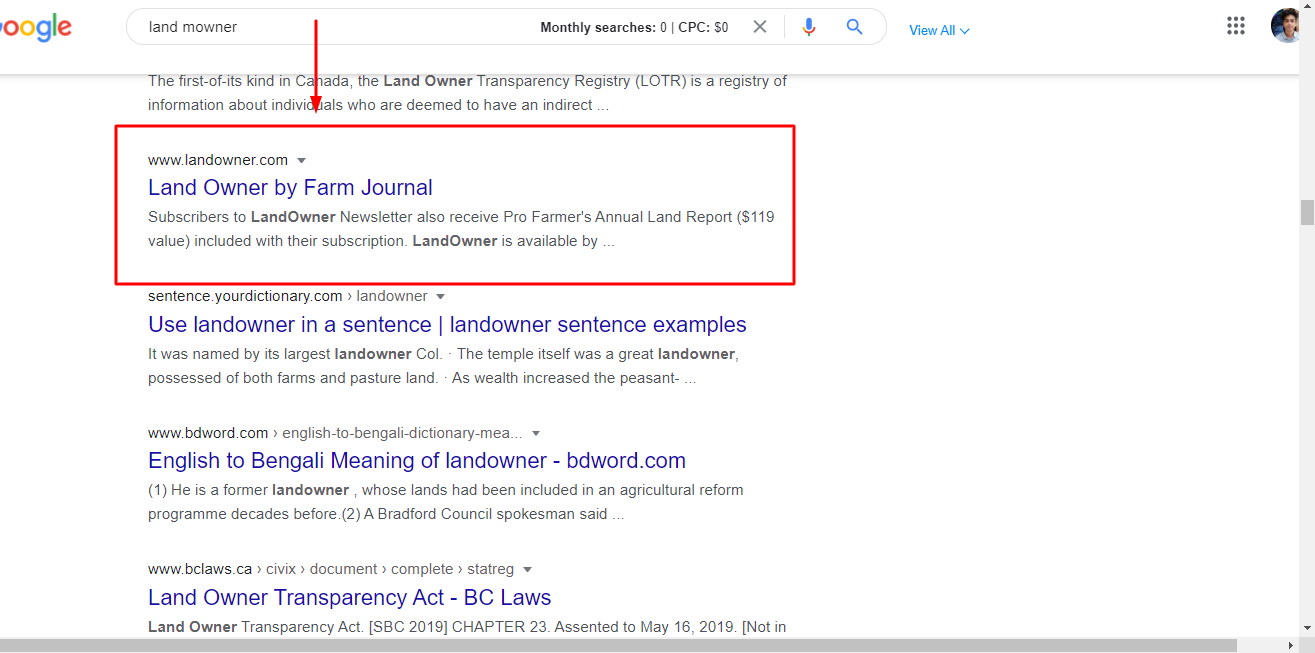Click the www.landowner.com URL text

(218, 160)
